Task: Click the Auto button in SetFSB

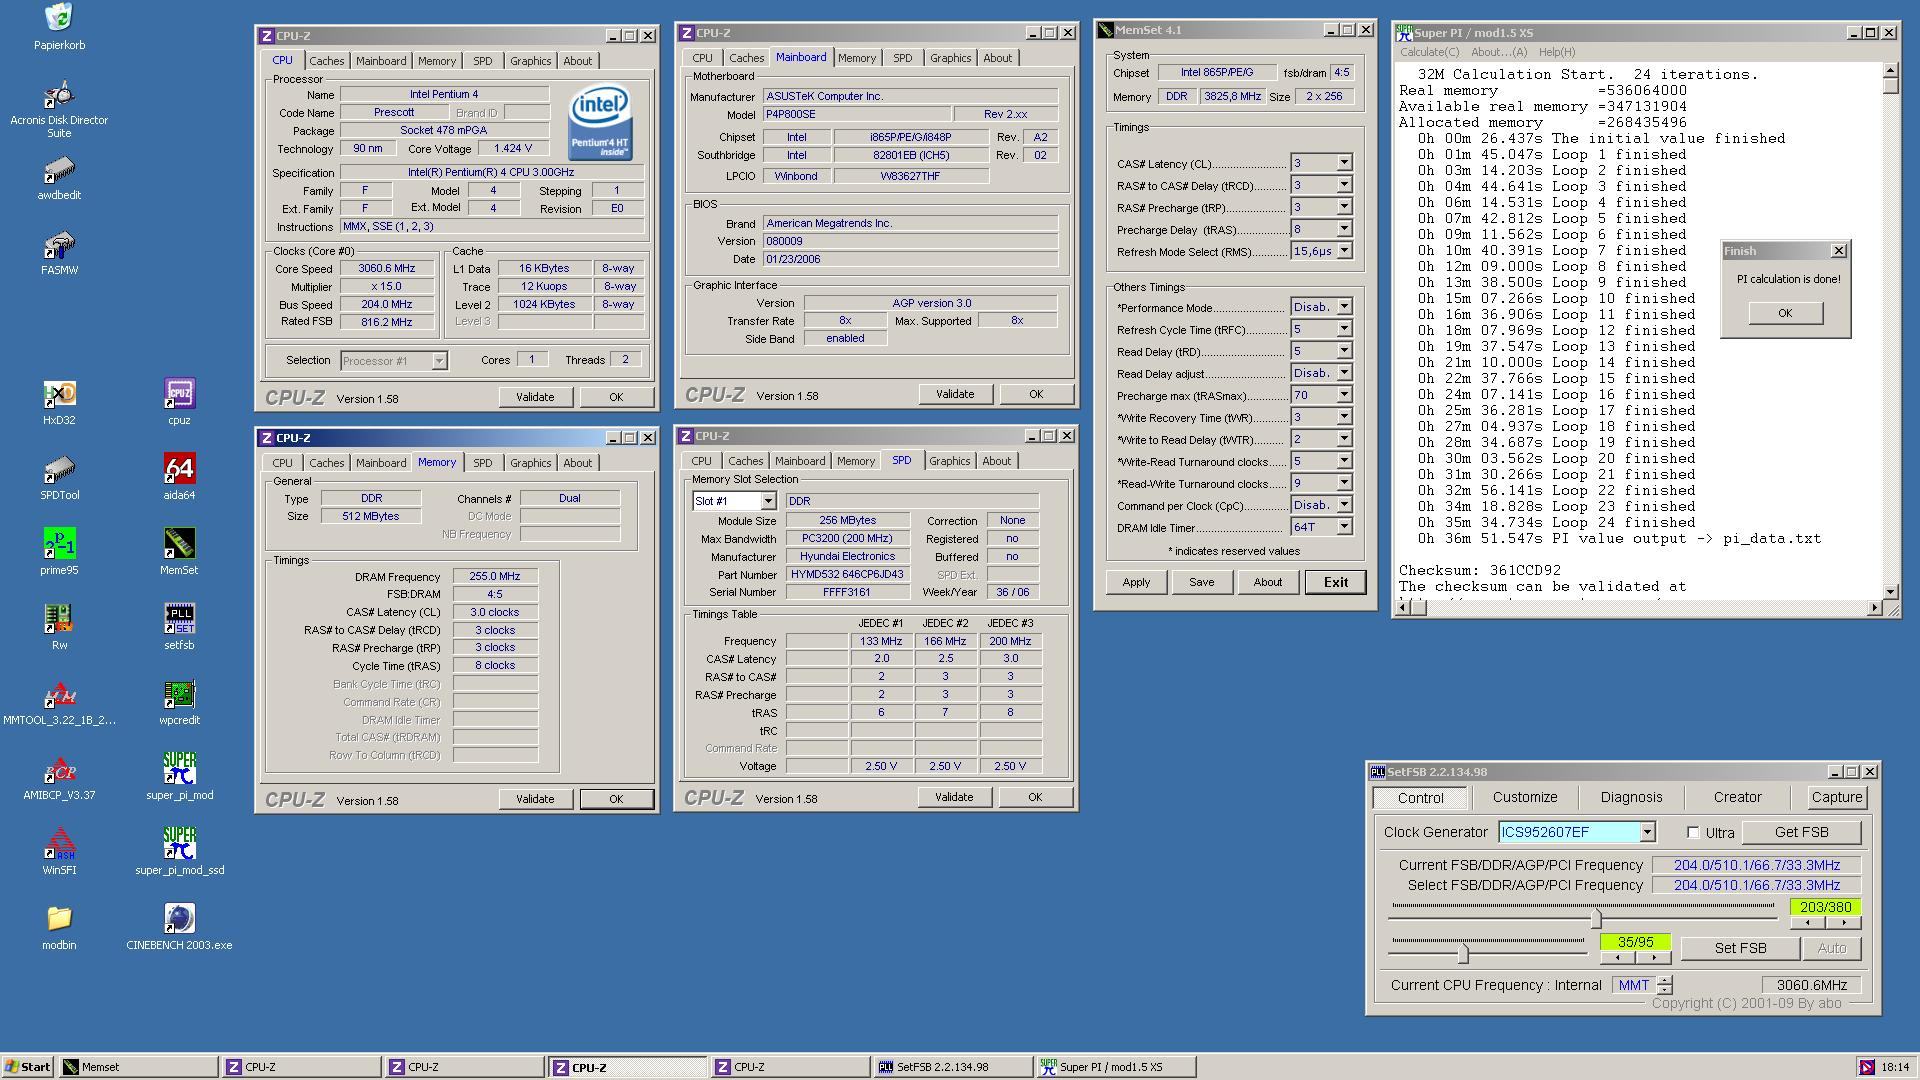Action: tap(1831, 948)
